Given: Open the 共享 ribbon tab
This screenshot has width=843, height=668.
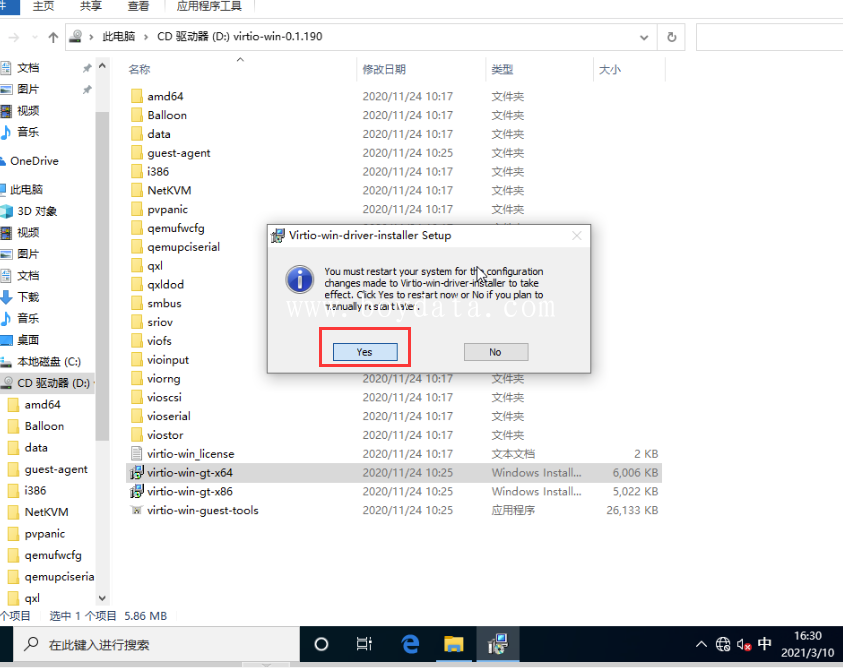Looking at the screenshot, I should pyautogui.click(x=91, y=6).
